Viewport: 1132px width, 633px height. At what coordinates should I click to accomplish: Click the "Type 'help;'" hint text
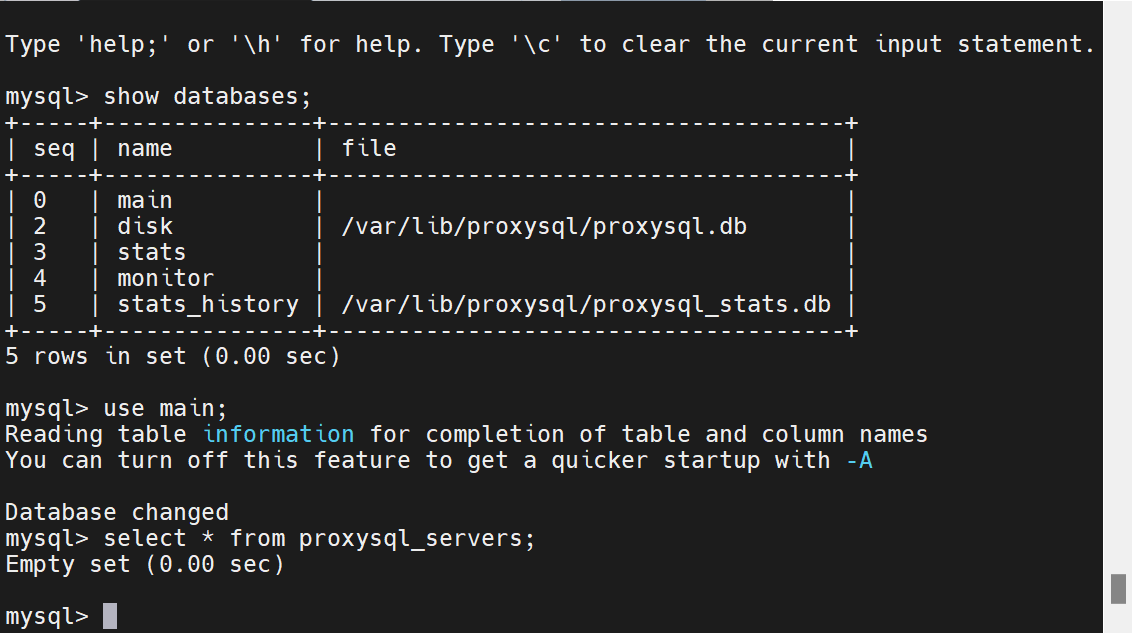point(88,45)
